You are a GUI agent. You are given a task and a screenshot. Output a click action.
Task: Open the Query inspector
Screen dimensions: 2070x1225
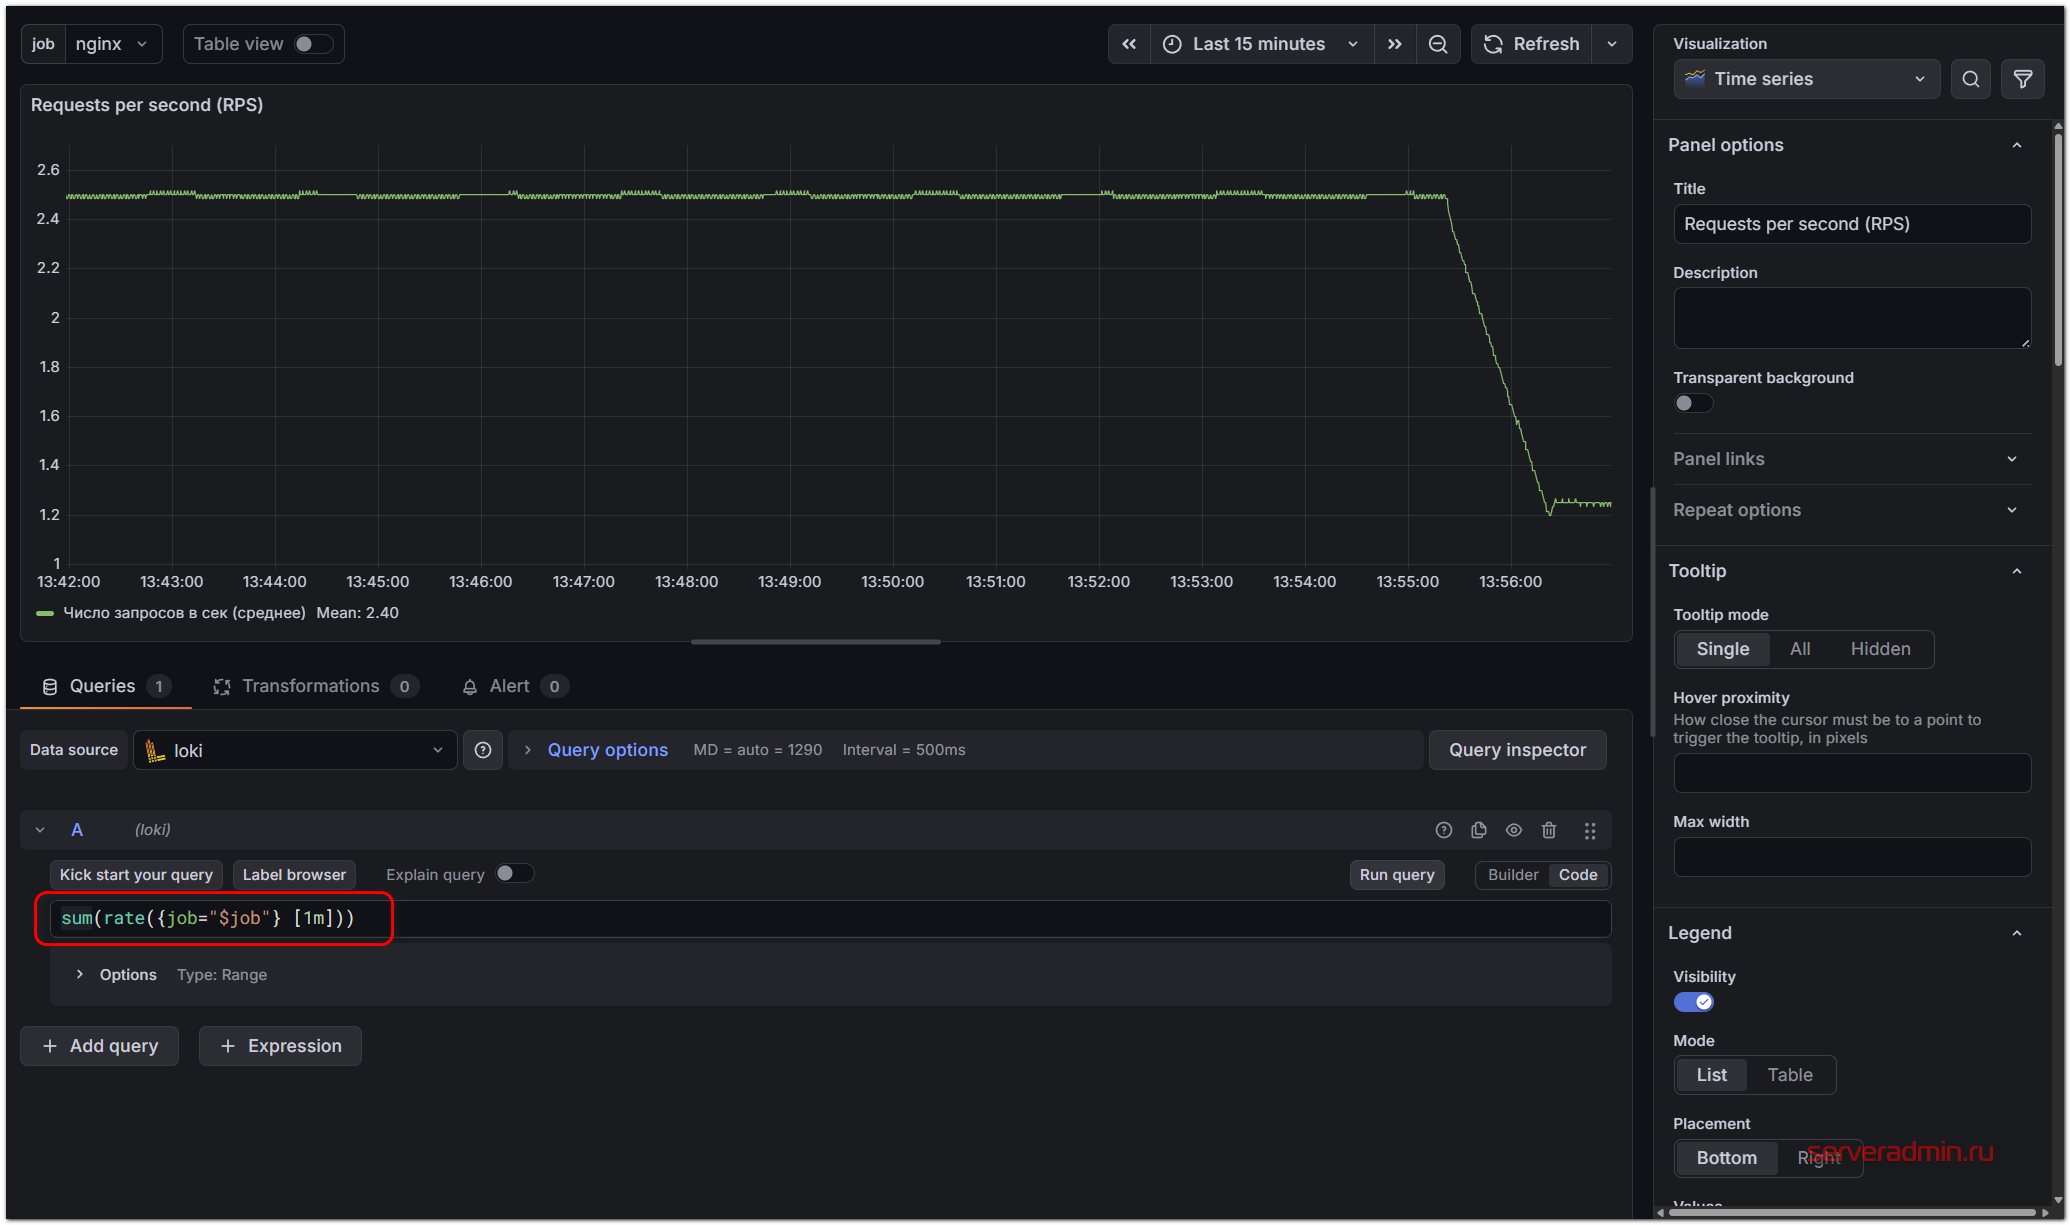1516,750
